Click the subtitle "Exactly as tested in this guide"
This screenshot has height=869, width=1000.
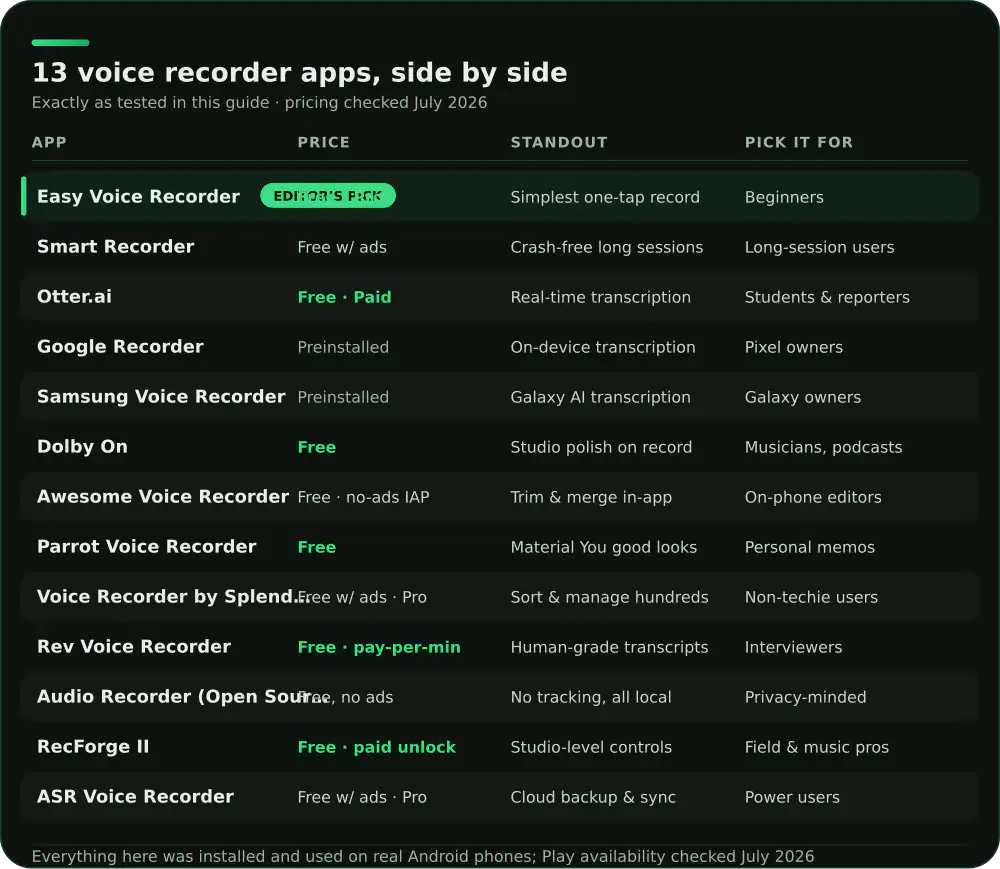click(151, 103)
